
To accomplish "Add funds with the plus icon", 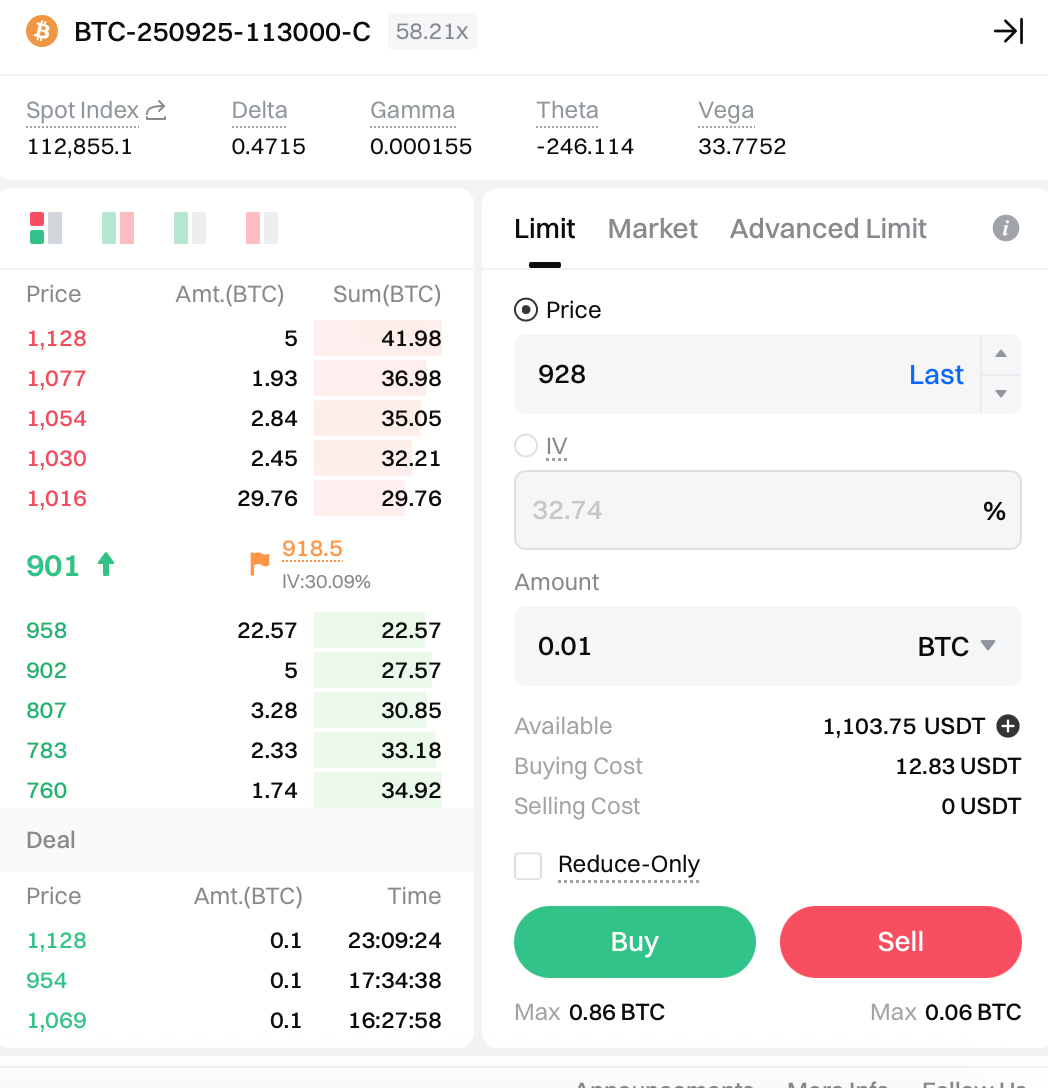I will [x=1008, y=726].
